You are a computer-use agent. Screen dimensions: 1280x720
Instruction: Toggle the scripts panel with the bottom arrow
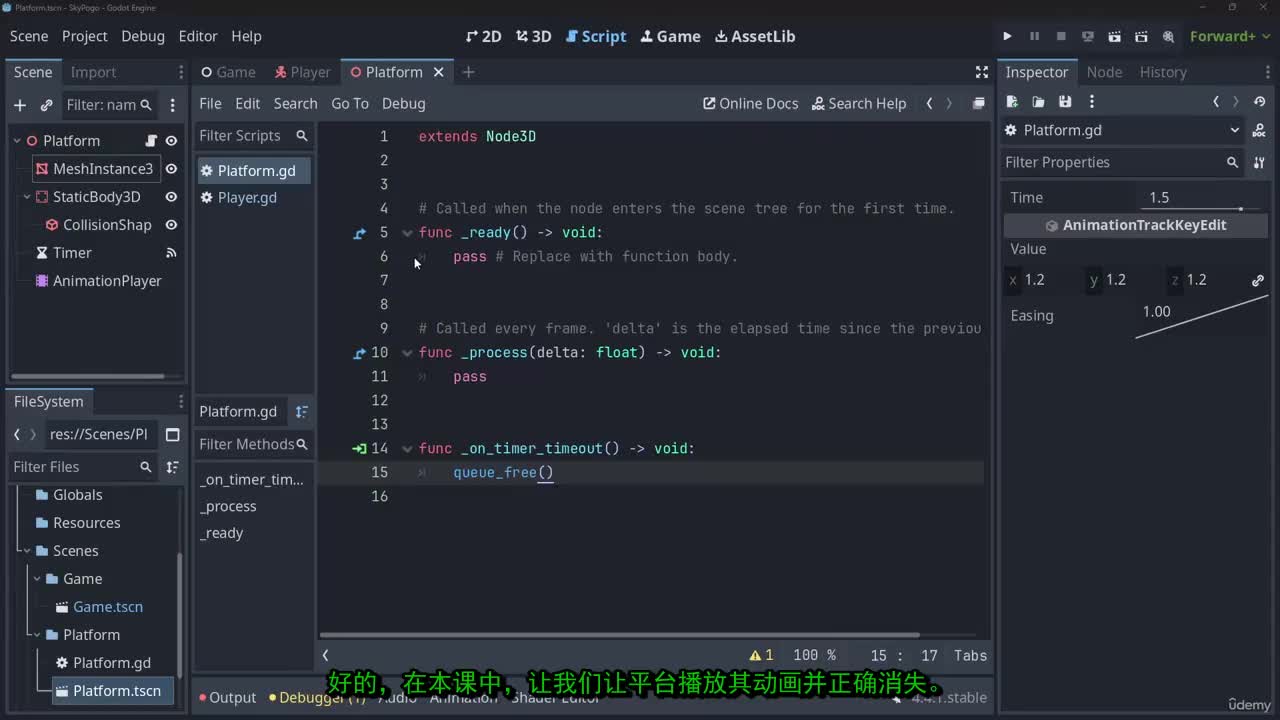(325, 656)
